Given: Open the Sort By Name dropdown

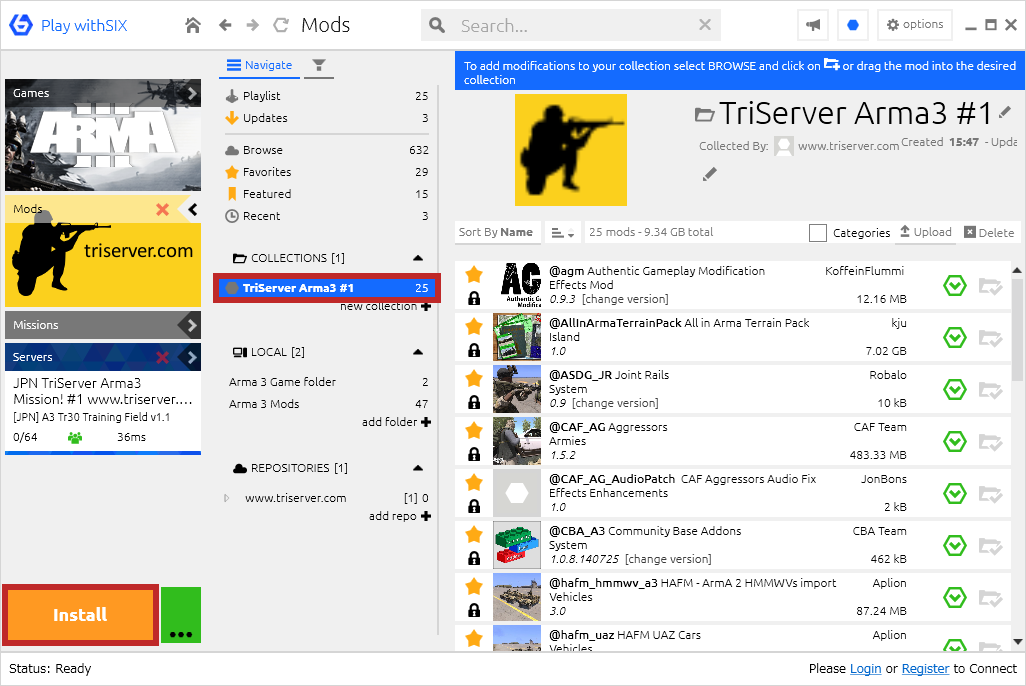Looking at the screenshot, I should (x=497, y=232).
